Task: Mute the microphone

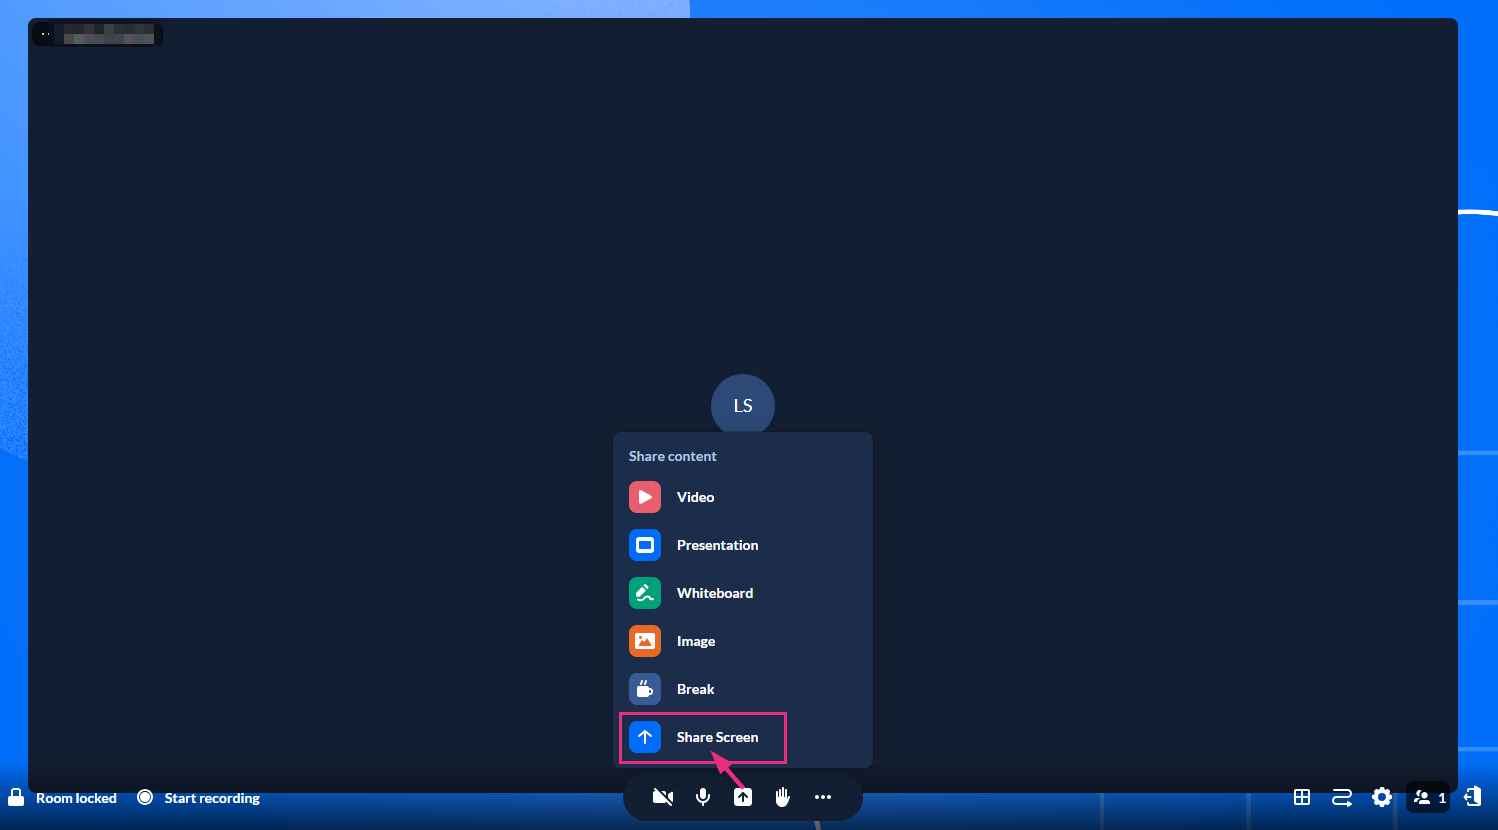Action: 703,797
